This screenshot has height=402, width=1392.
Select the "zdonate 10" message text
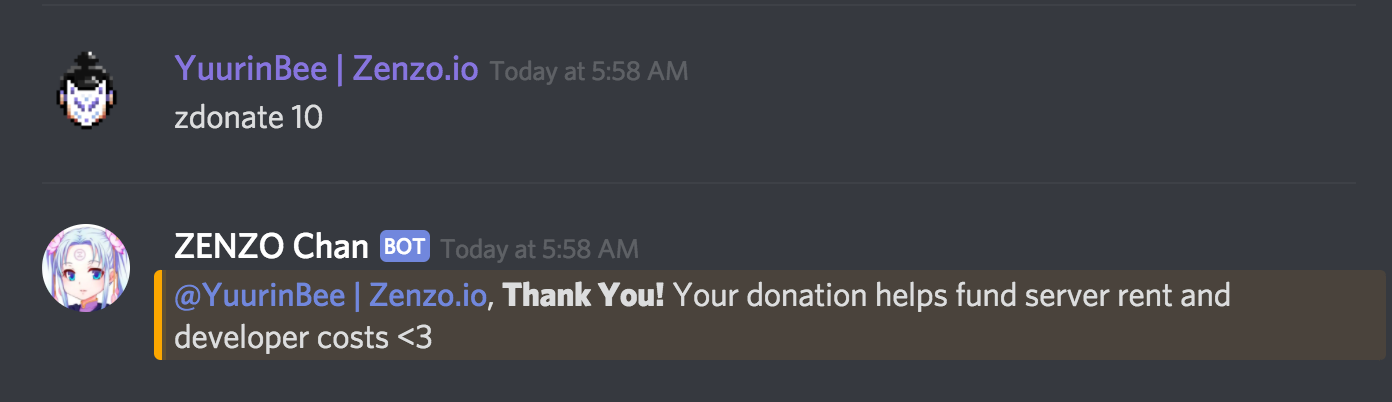click(248, 118)
